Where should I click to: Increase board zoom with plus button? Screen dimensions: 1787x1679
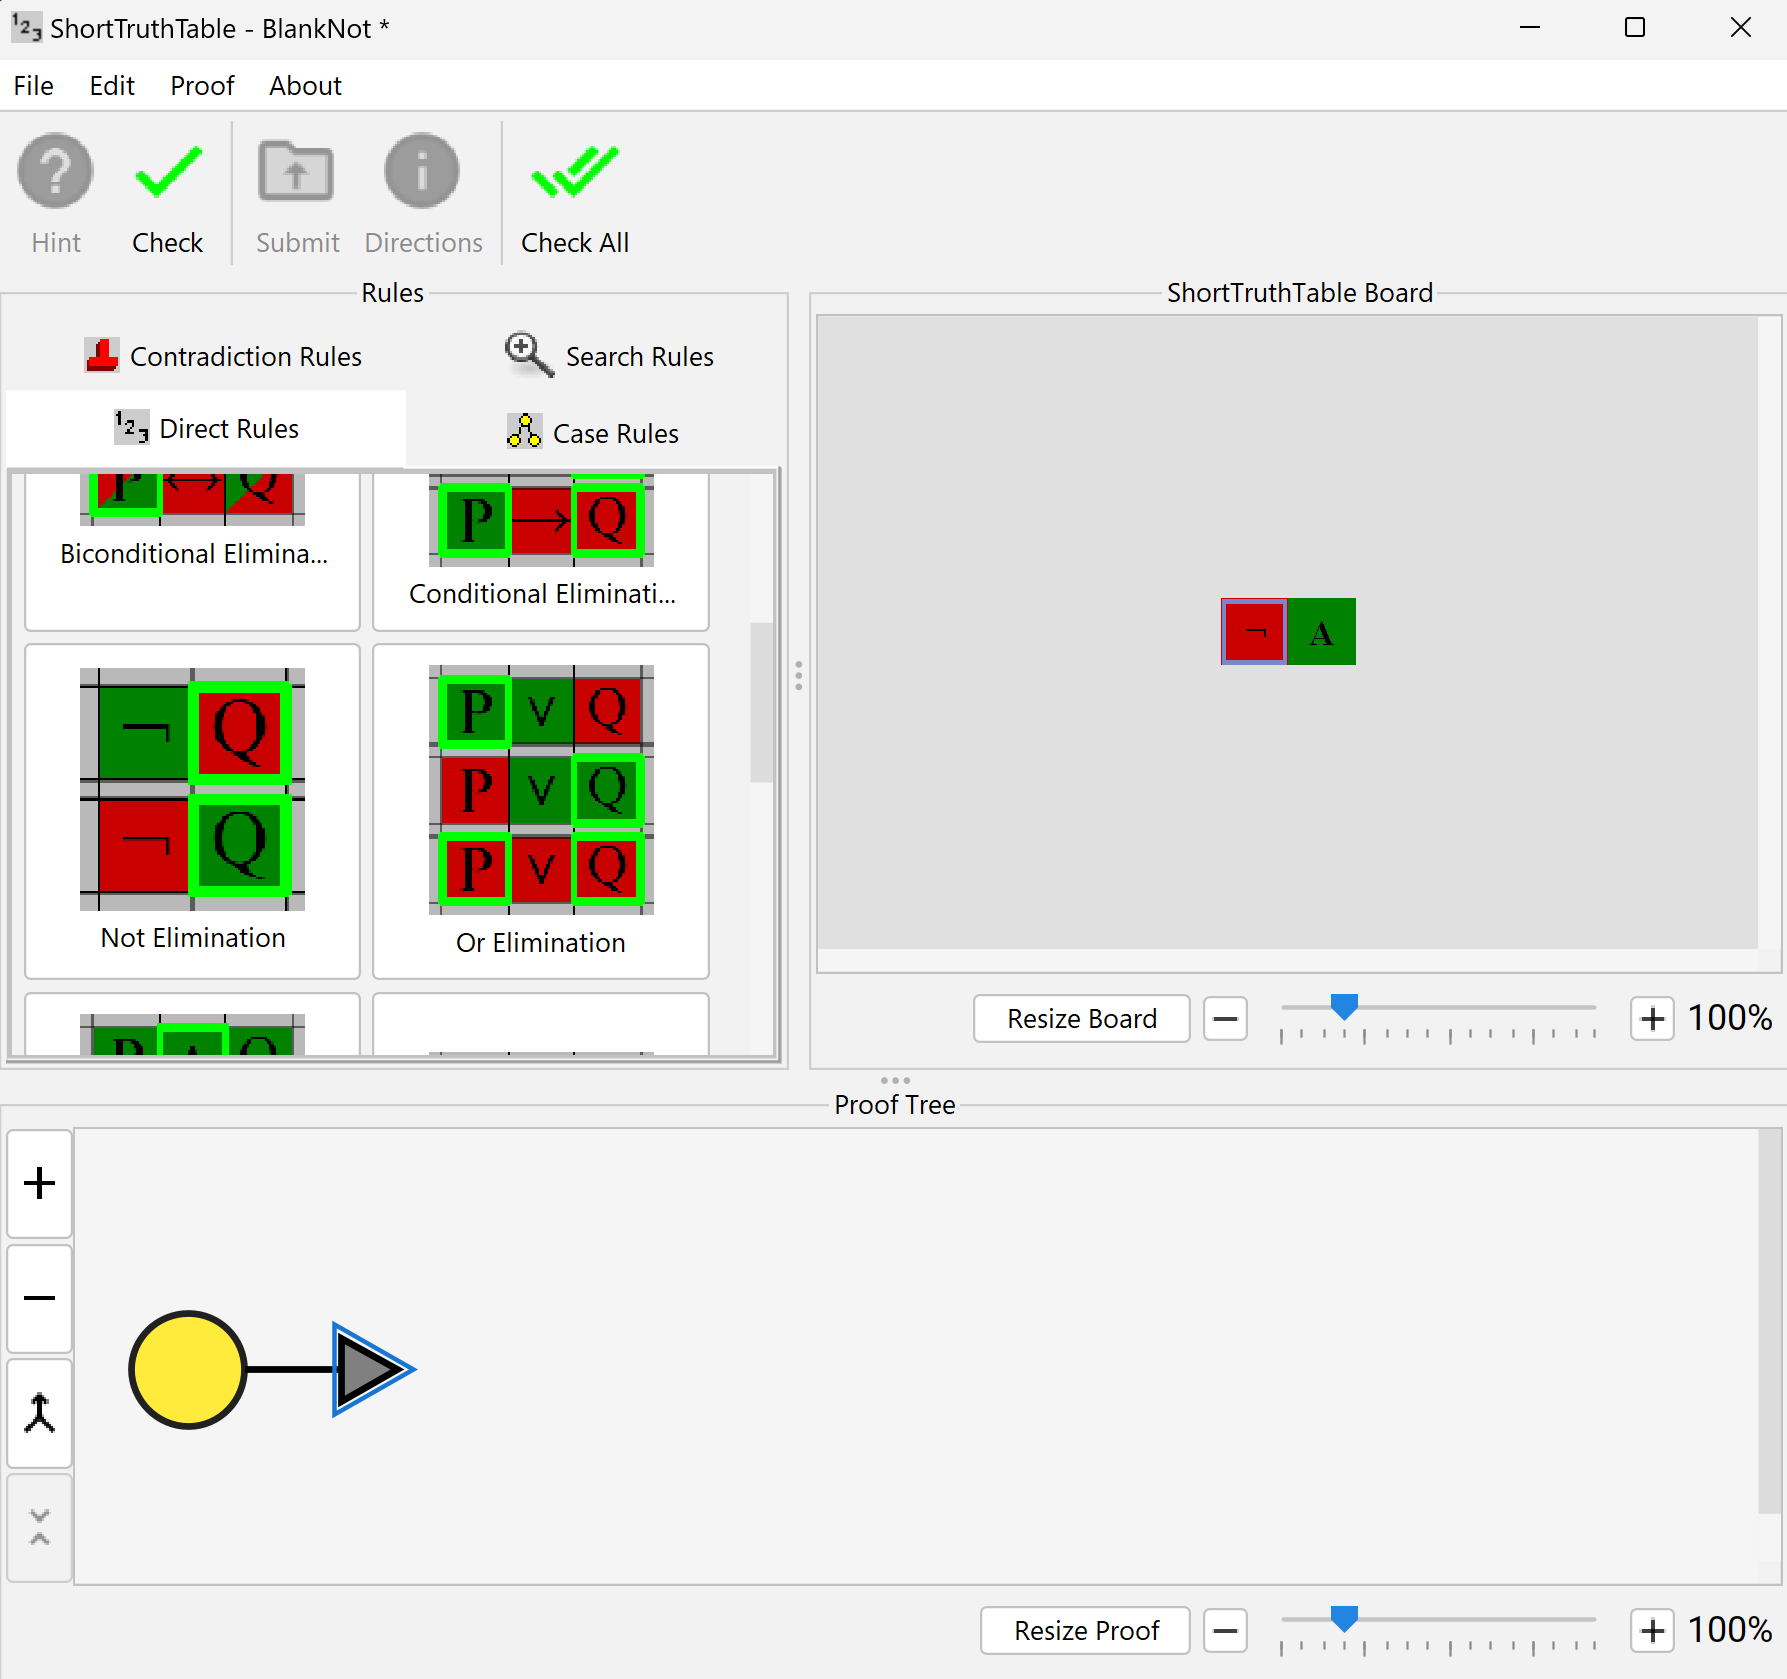click(x=1651, y=1018)
